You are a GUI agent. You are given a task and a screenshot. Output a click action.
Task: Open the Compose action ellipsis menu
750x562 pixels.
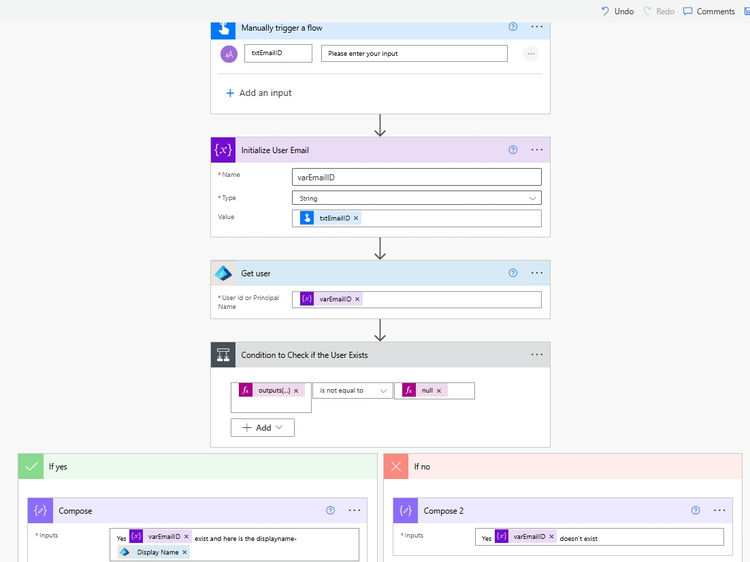coord(354,510)
